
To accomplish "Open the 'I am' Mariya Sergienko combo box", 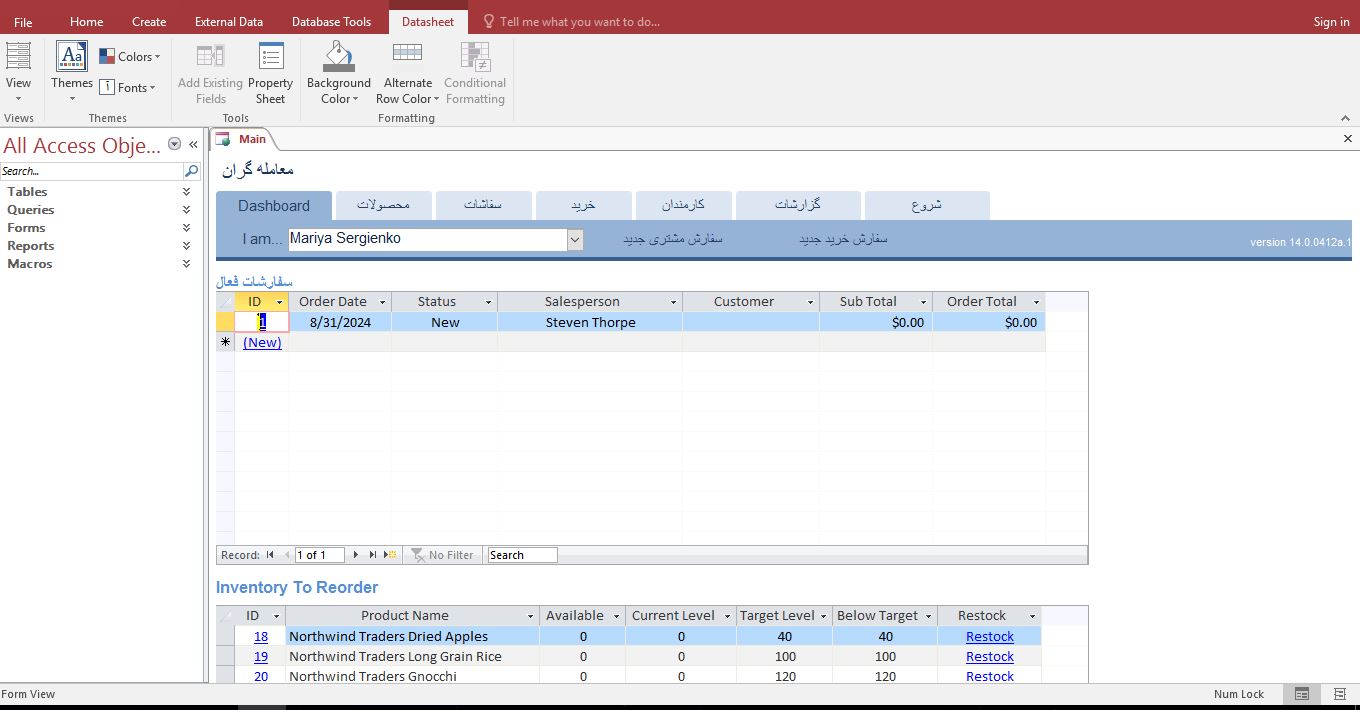I will tap(575, 239).
